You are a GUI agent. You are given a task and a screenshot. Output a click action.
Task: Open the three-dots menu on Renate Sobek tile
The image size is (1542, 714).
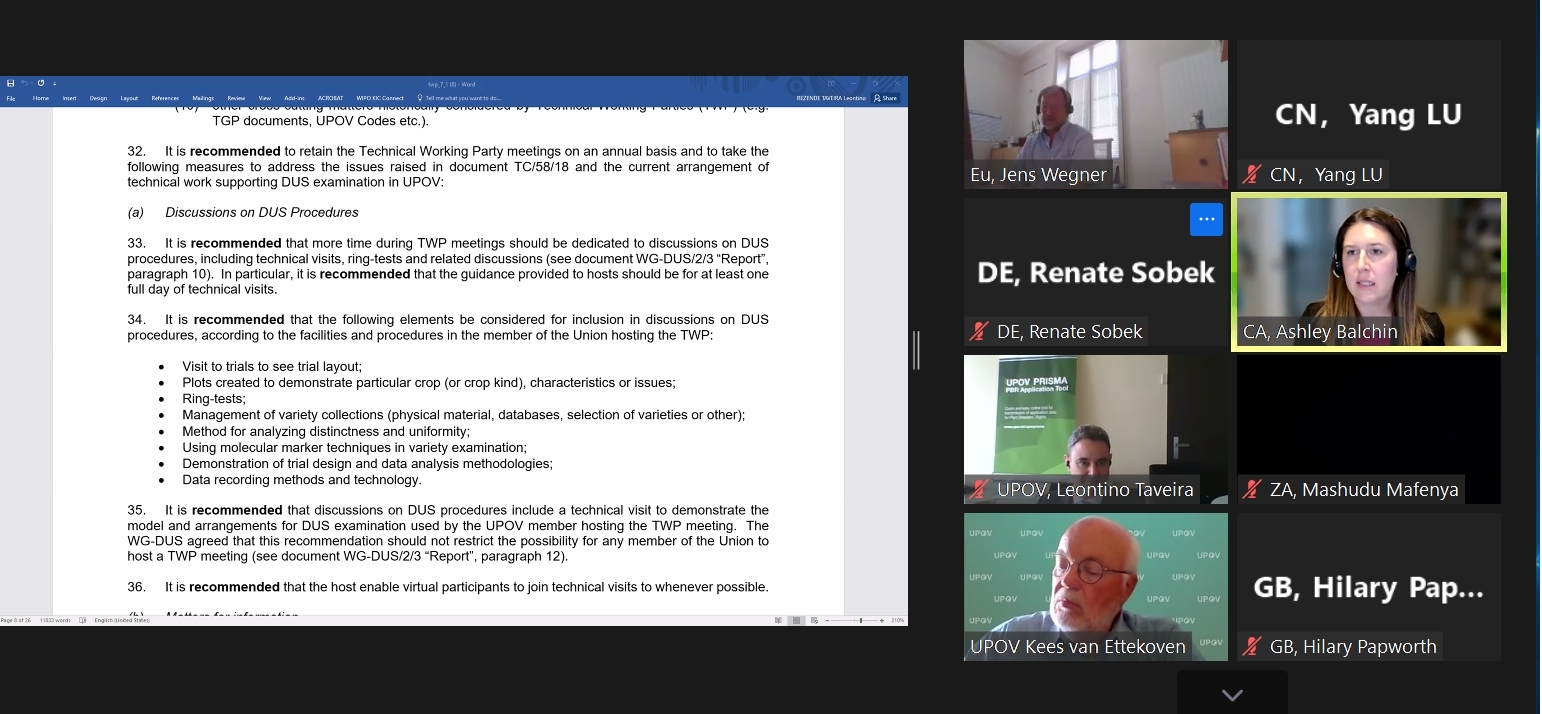click(x=1206, y=219)
